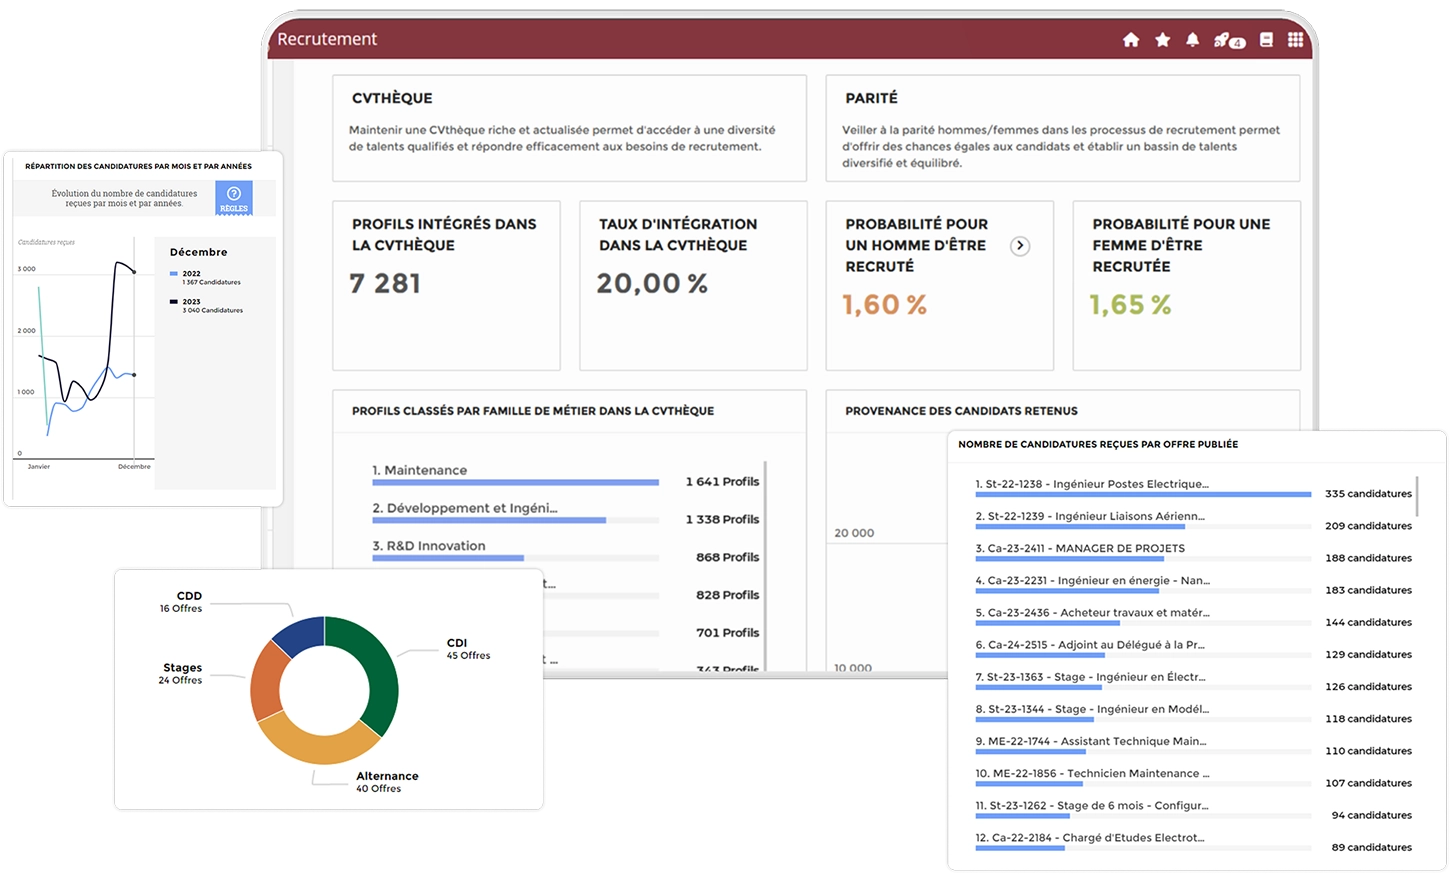Screen dimensions: 1450x874
Task: Click the Règles question mark icon
Action: [x=234, y=196]
